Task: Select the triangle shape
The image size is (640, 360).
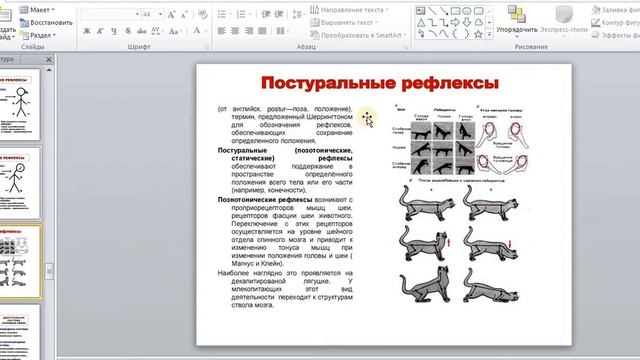Action: 421,23
